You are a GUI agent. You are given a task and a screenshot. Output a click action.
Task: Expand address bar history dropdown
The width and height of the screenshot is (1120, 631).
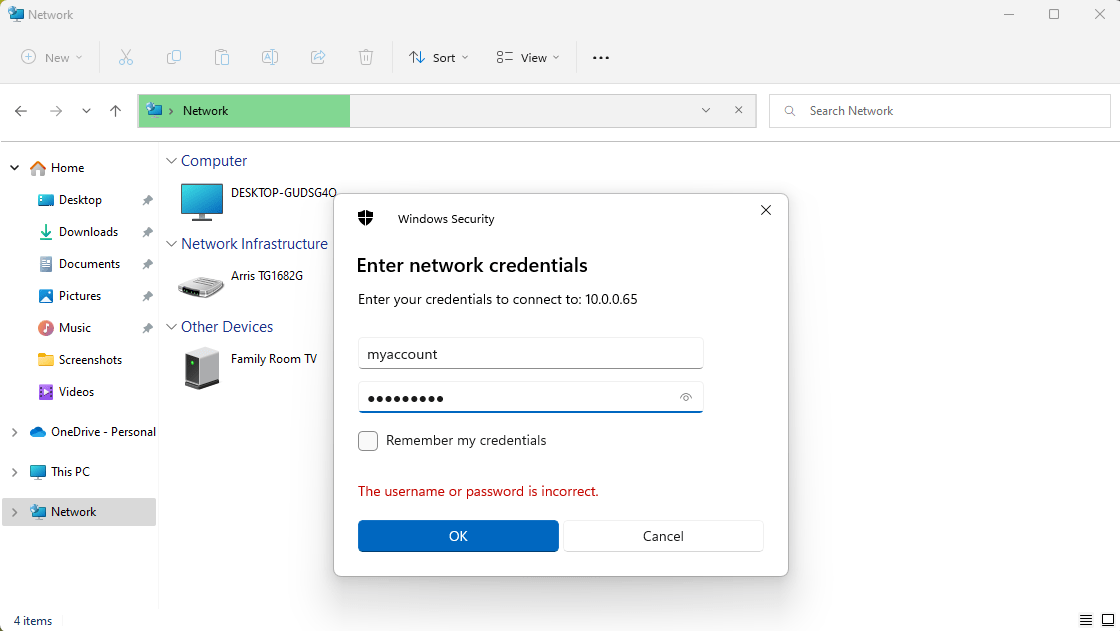coord(706,110)
